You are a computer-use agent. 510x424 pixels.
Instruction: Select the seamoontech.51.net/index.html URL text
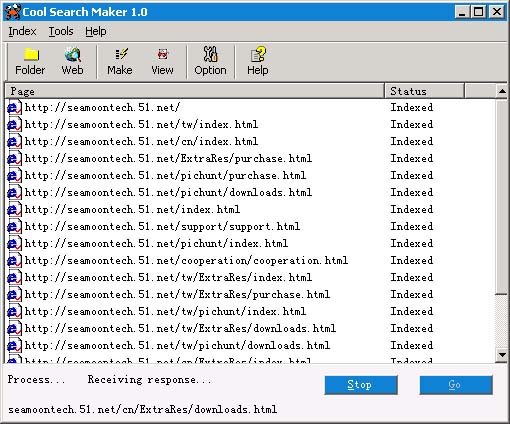132,209
